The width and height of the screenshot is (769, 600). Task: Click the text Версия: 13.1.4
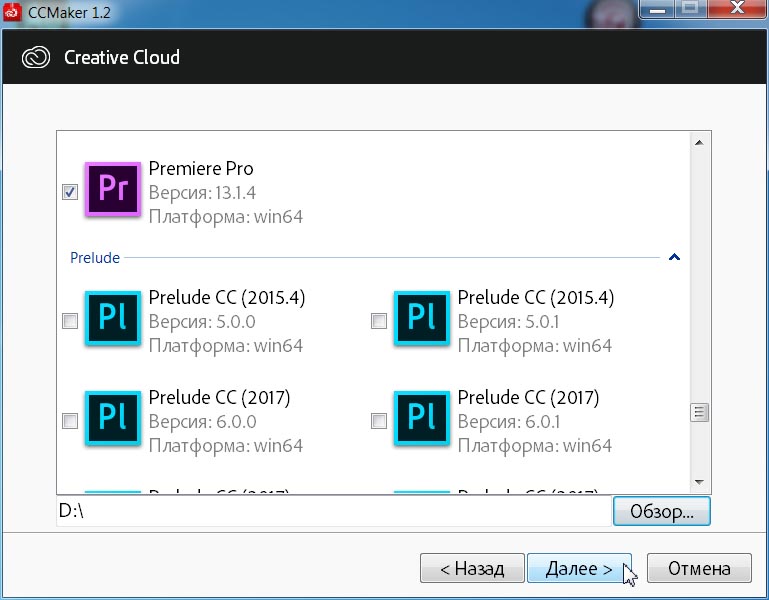tap(202, 193)
